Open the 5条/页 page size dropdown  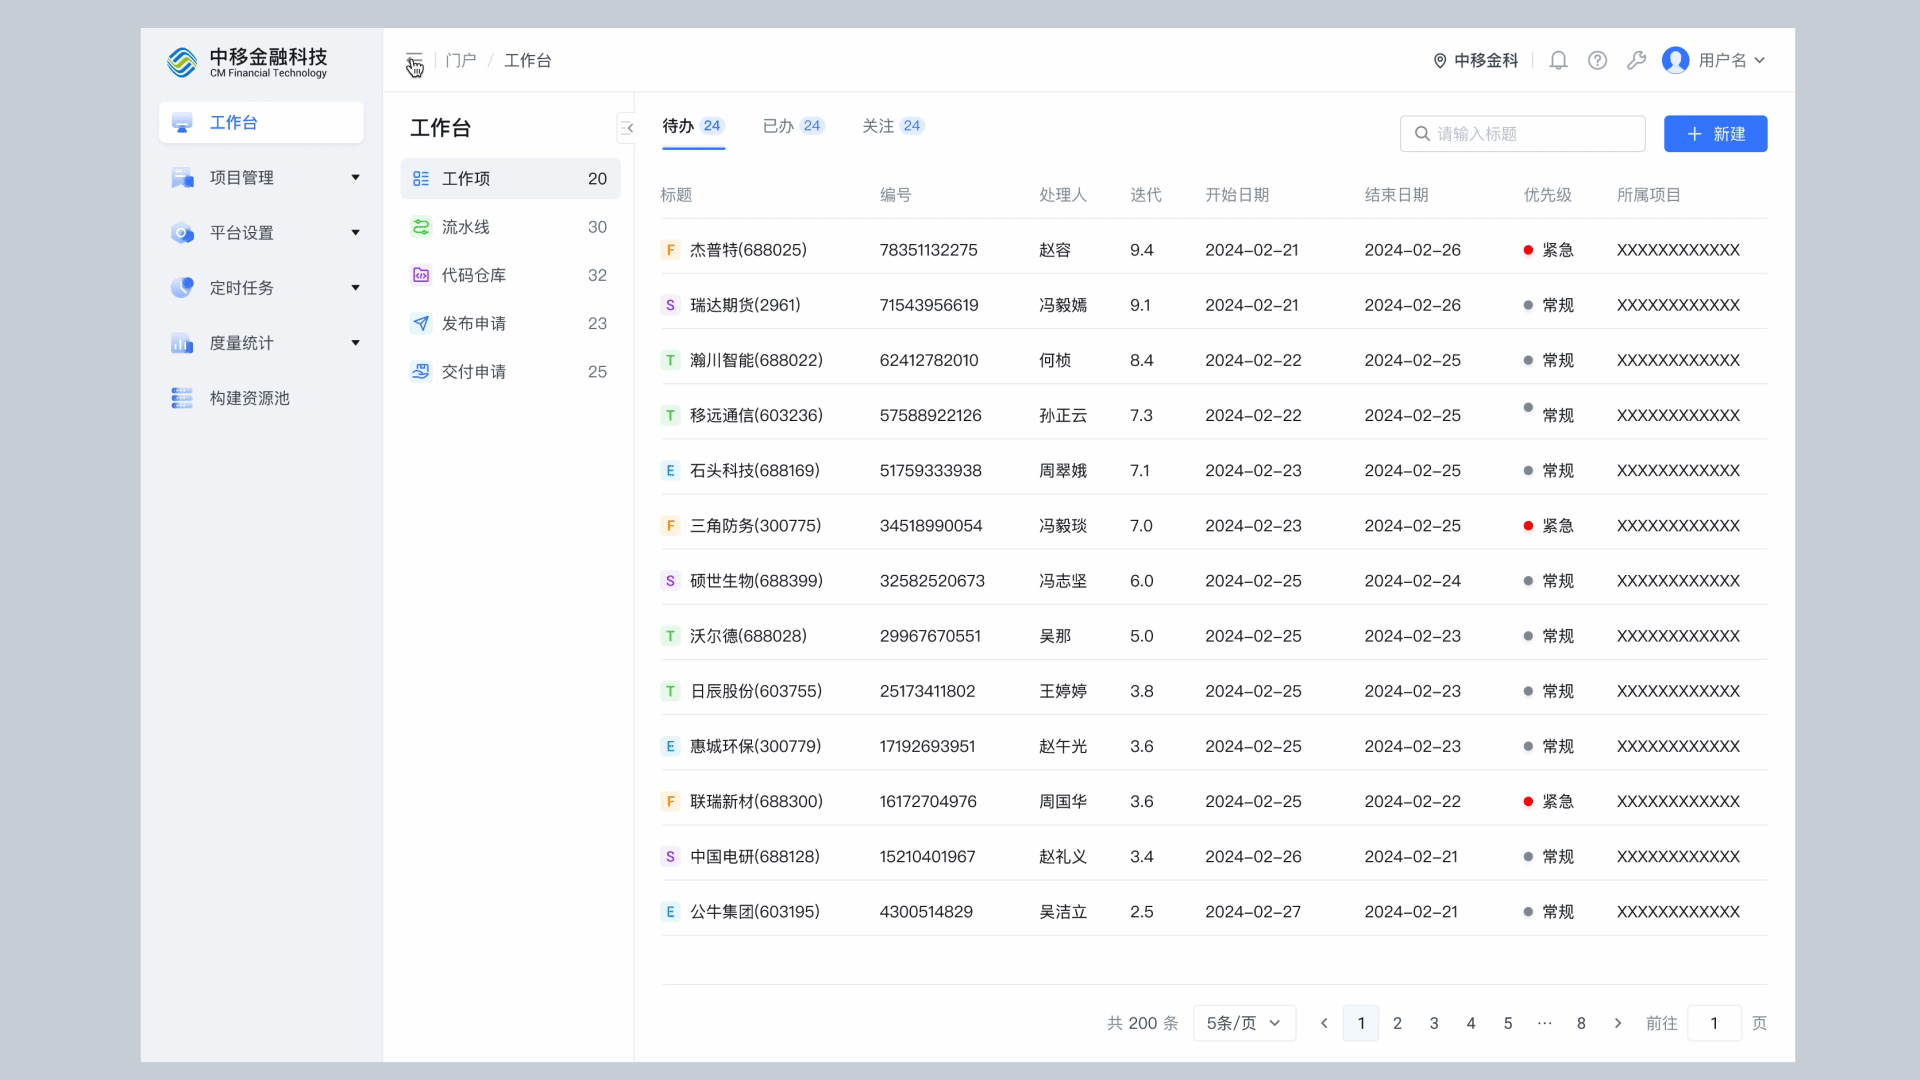click(1244, 1023)
